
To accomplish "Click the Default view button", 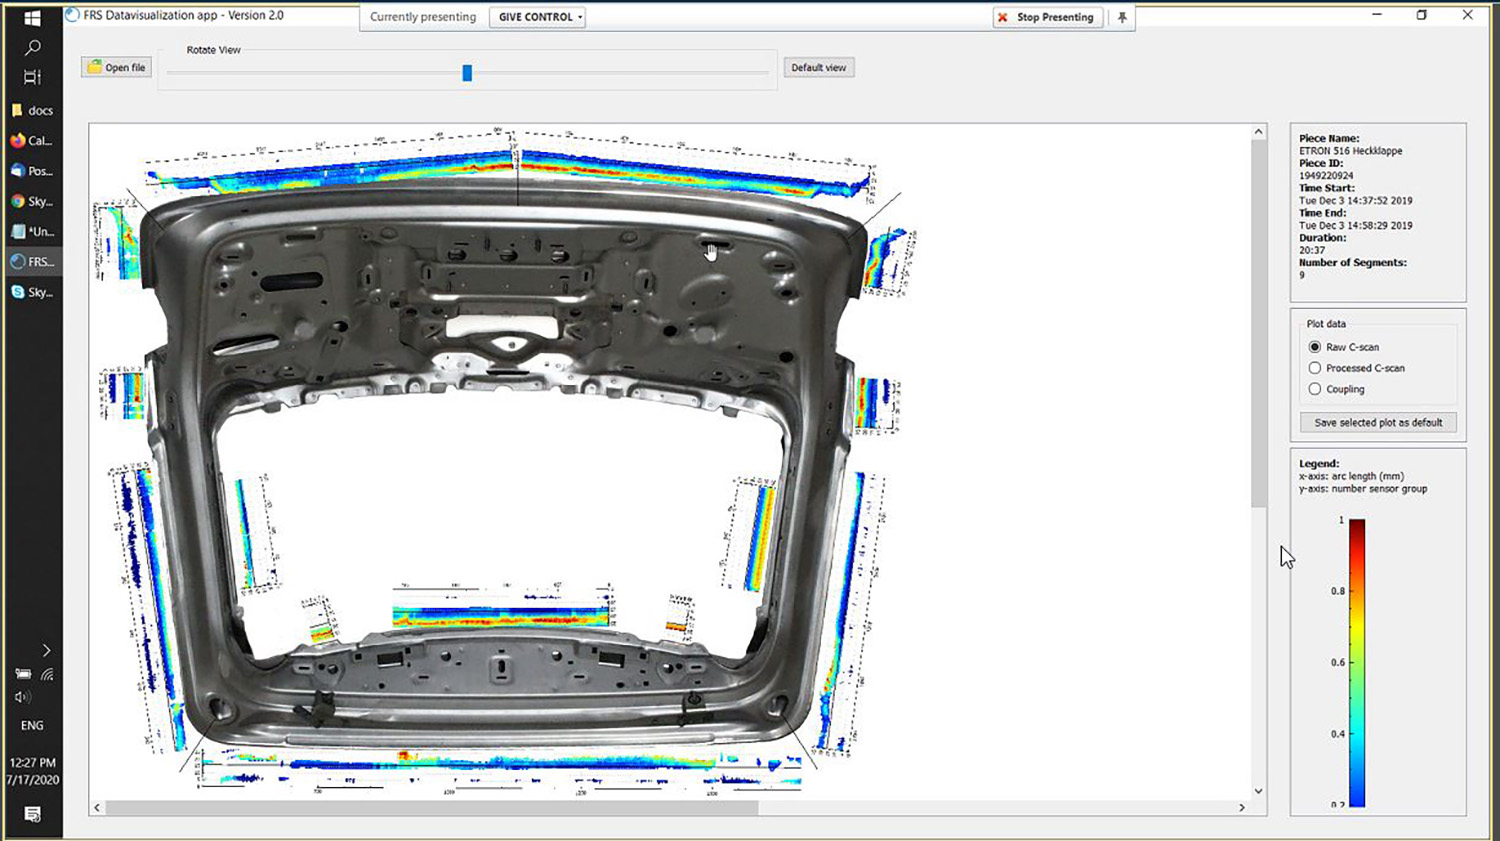I will pos(818,67).
